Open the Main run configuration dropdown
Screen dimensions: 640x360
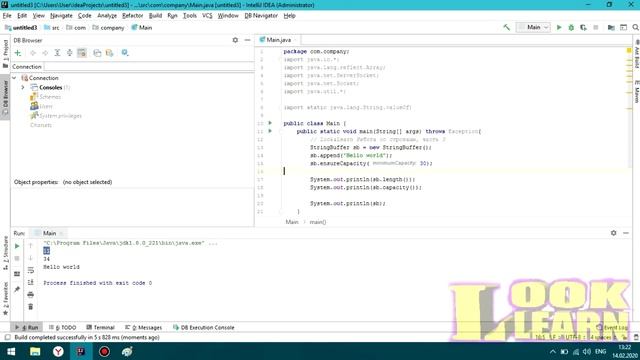click(x=533, y=27)
